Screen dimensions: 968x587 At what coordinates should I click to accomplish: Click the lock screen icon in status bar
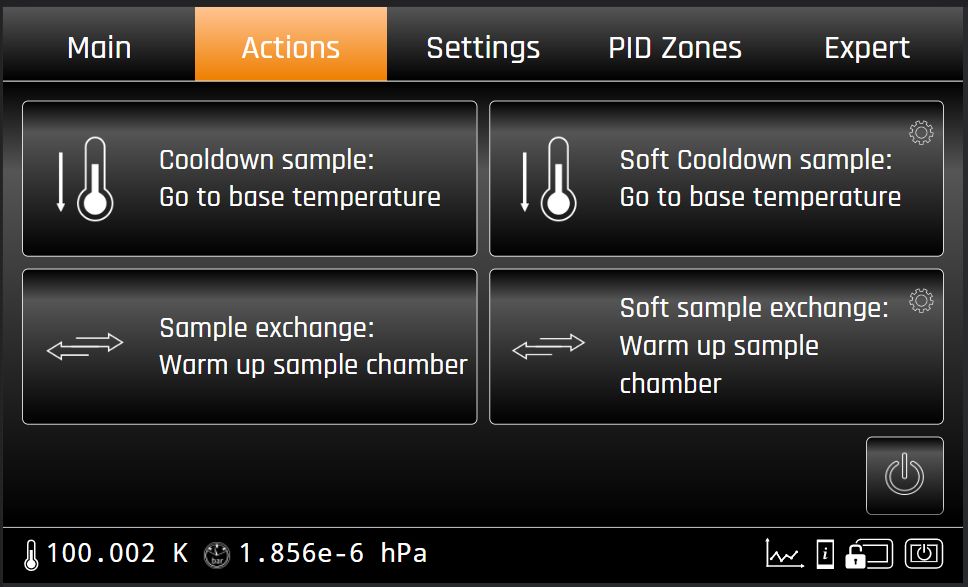868,553
